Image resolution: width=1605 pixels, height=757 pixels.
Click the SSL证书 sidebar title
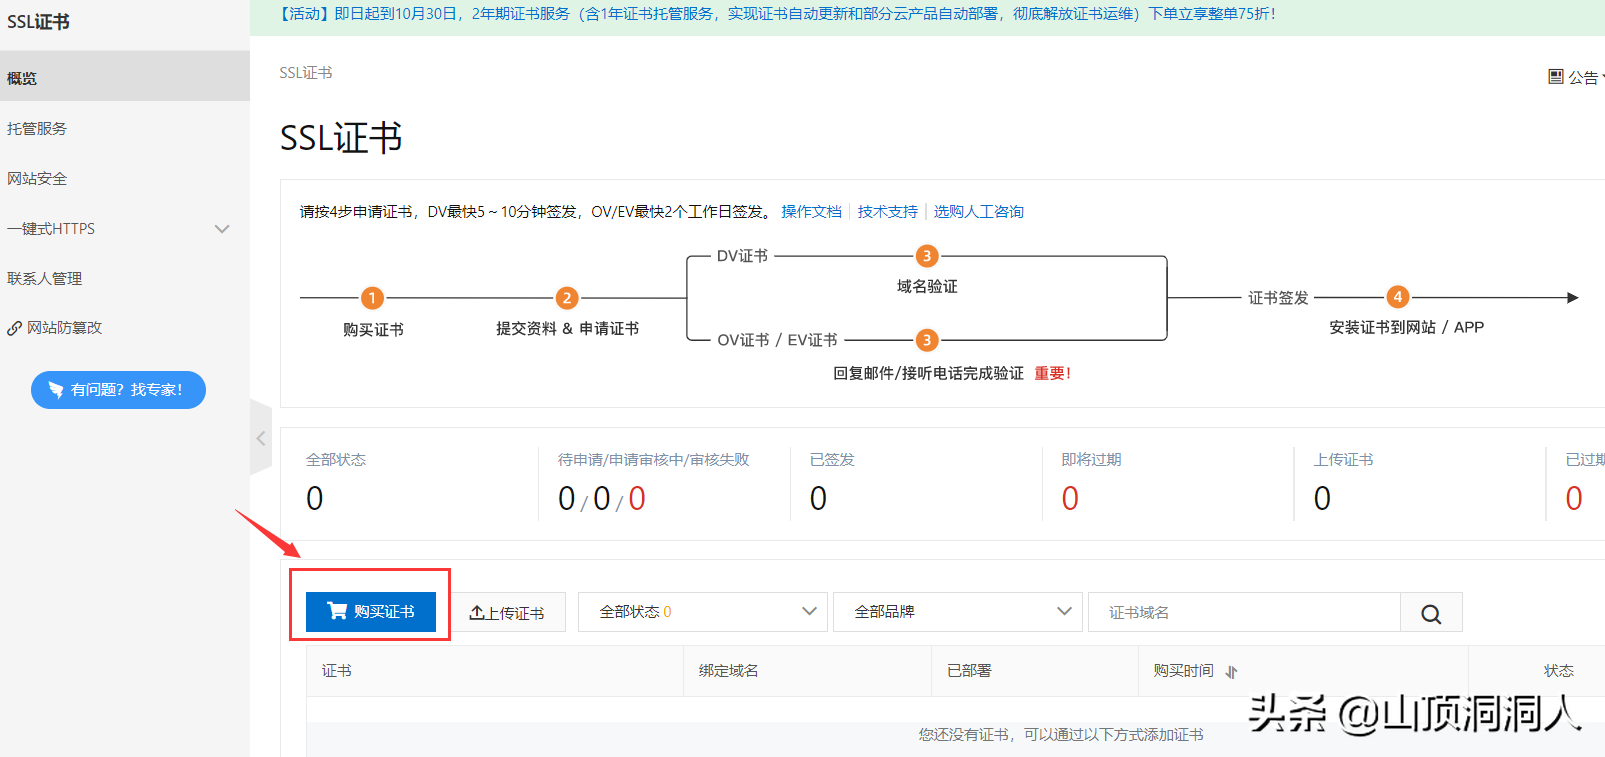[38, 22]
